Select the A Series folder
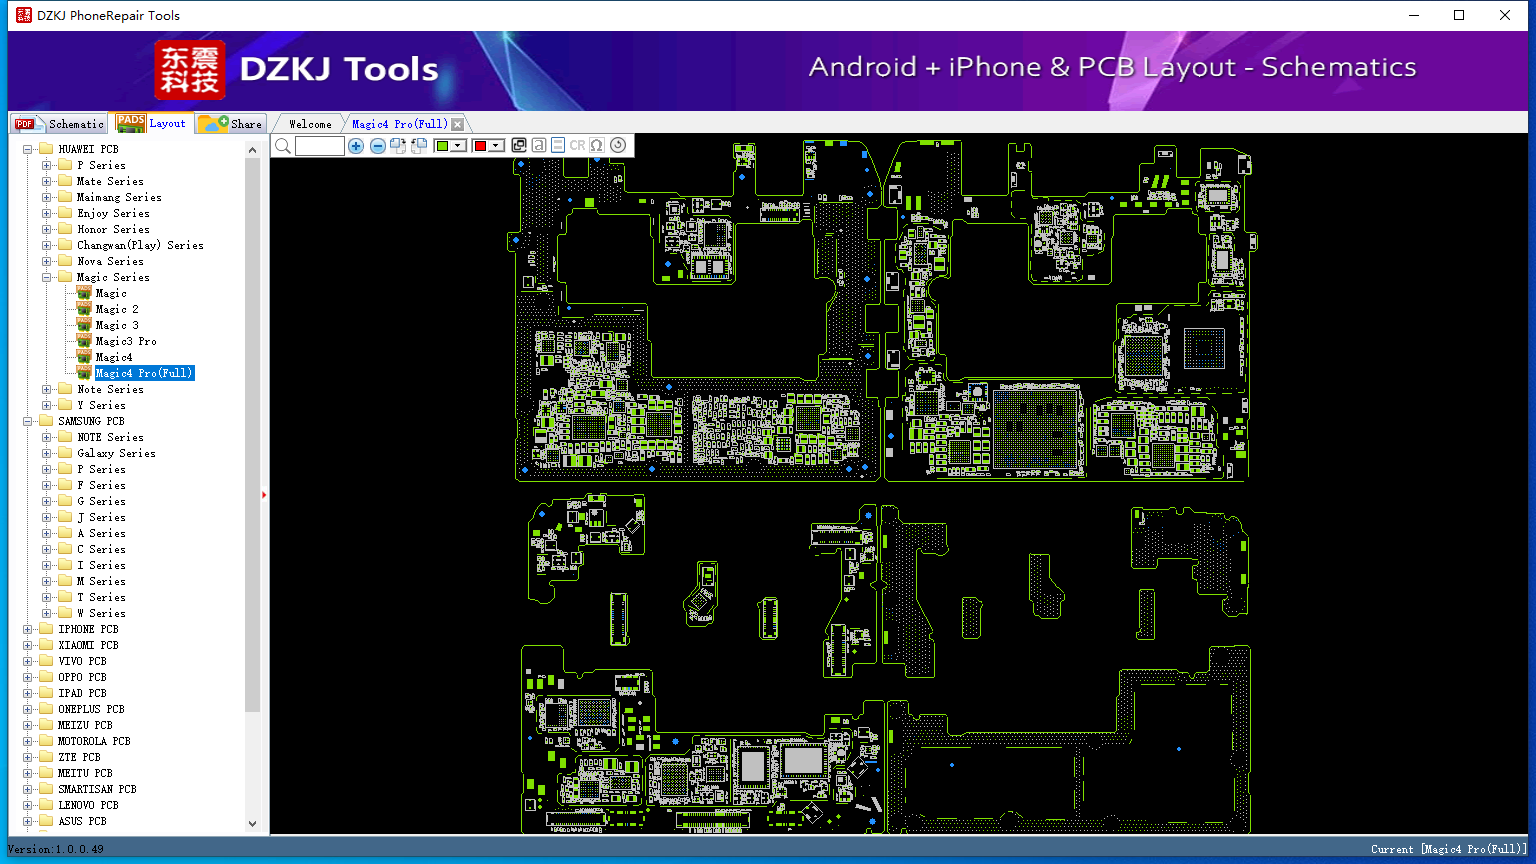The height and width of the screenshot is (864, 1536). point(101,533)
